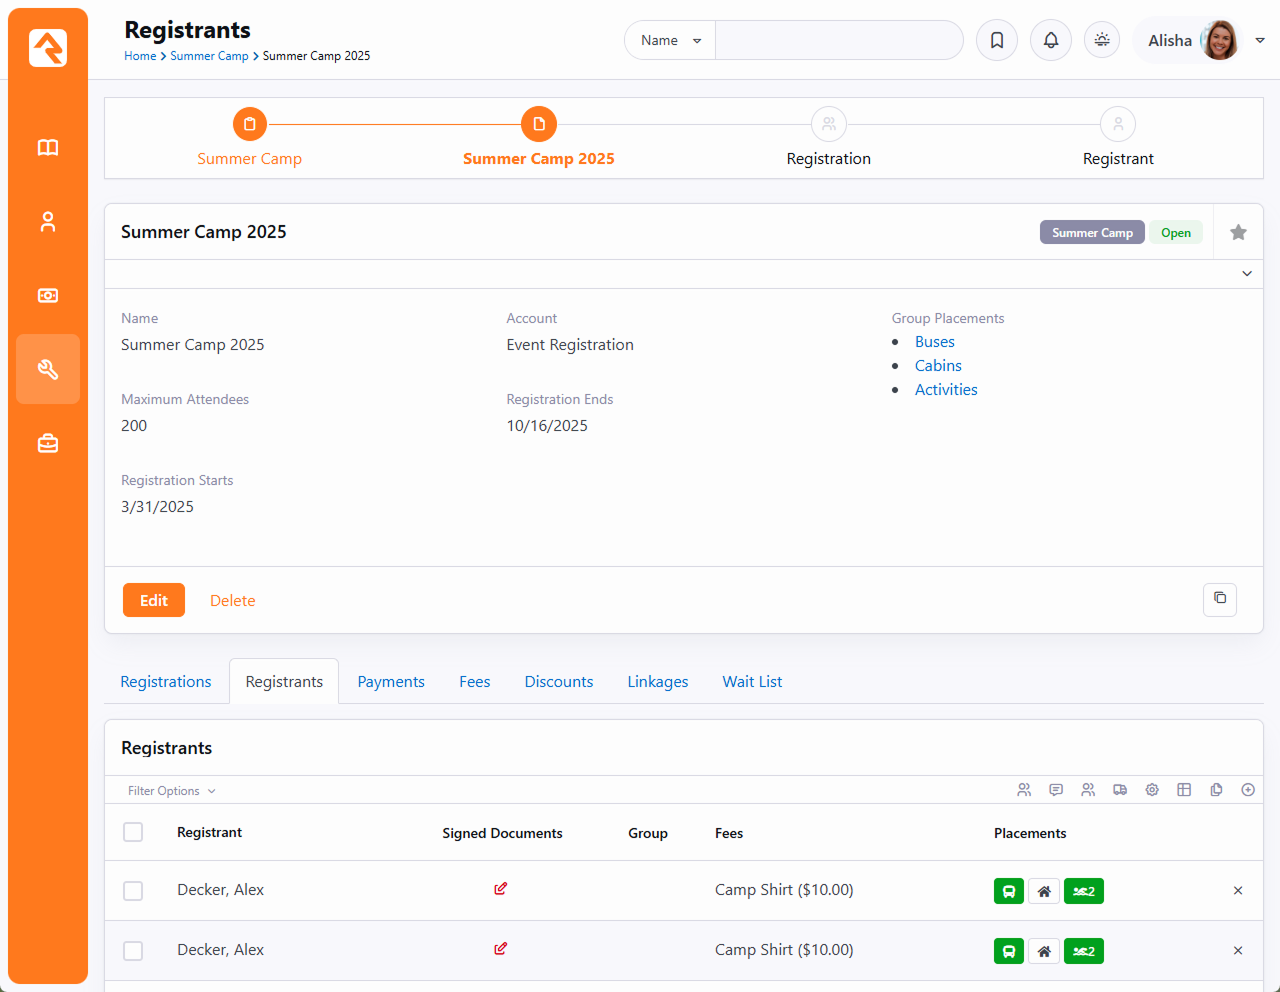1280x992 pixels.
Task: Click the bookmark icon in the header
Action: pos(997,40)
